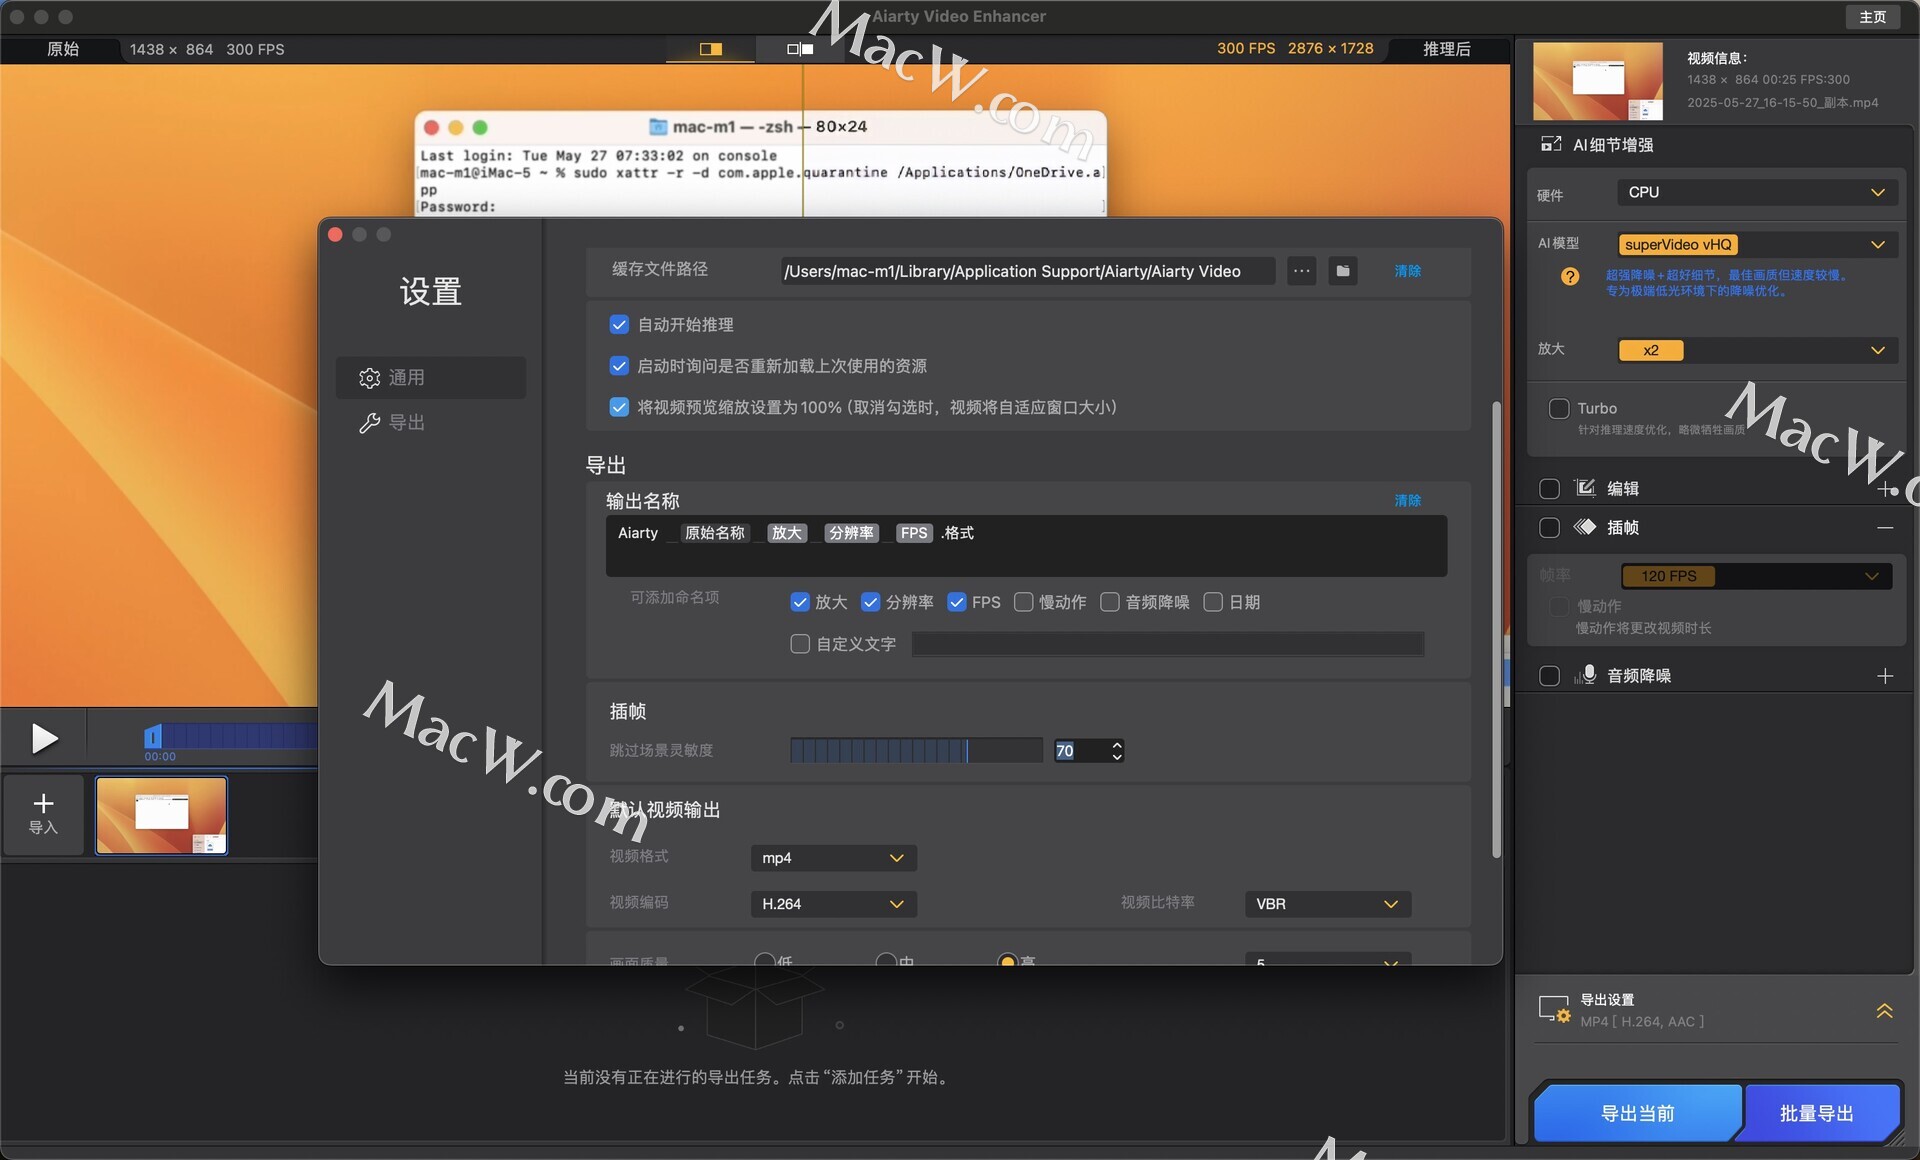The height and width of the screenshot is (1160, 1920).
Task: Enable the 编辑 edit checkbox
Action: 1549,488
